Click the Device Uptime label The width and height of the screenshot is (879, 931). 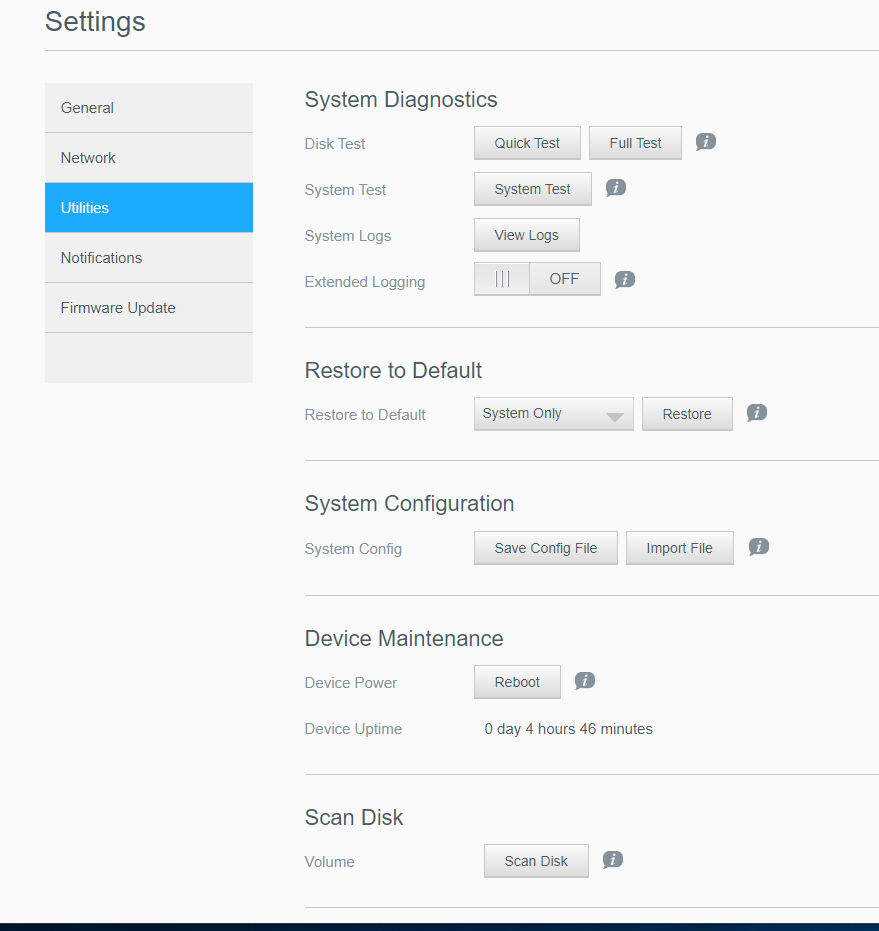coord(353,729)
